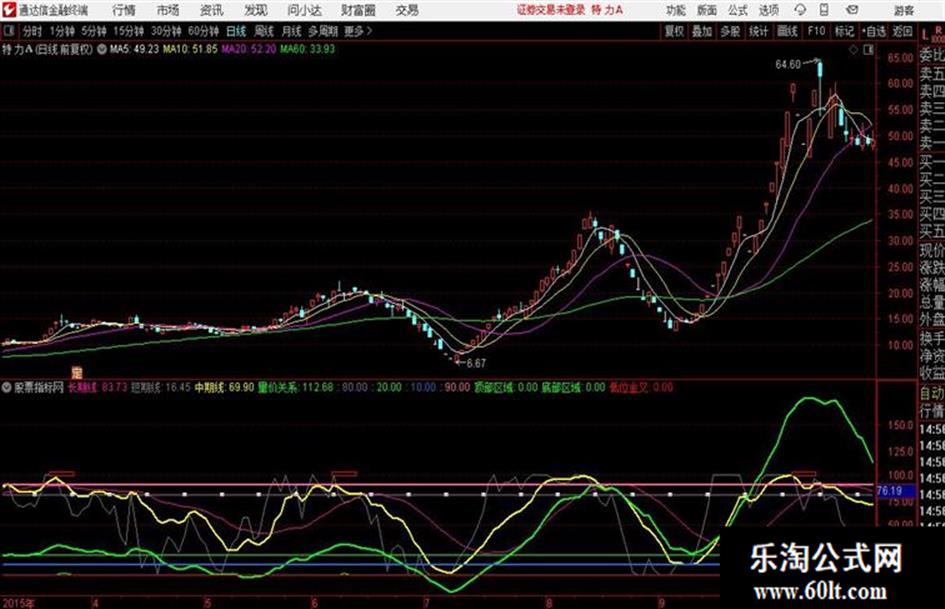Click the 量价关系: 112.68 indicator value
The width and height of the screenshot is (945, 609).
point(295,388)
